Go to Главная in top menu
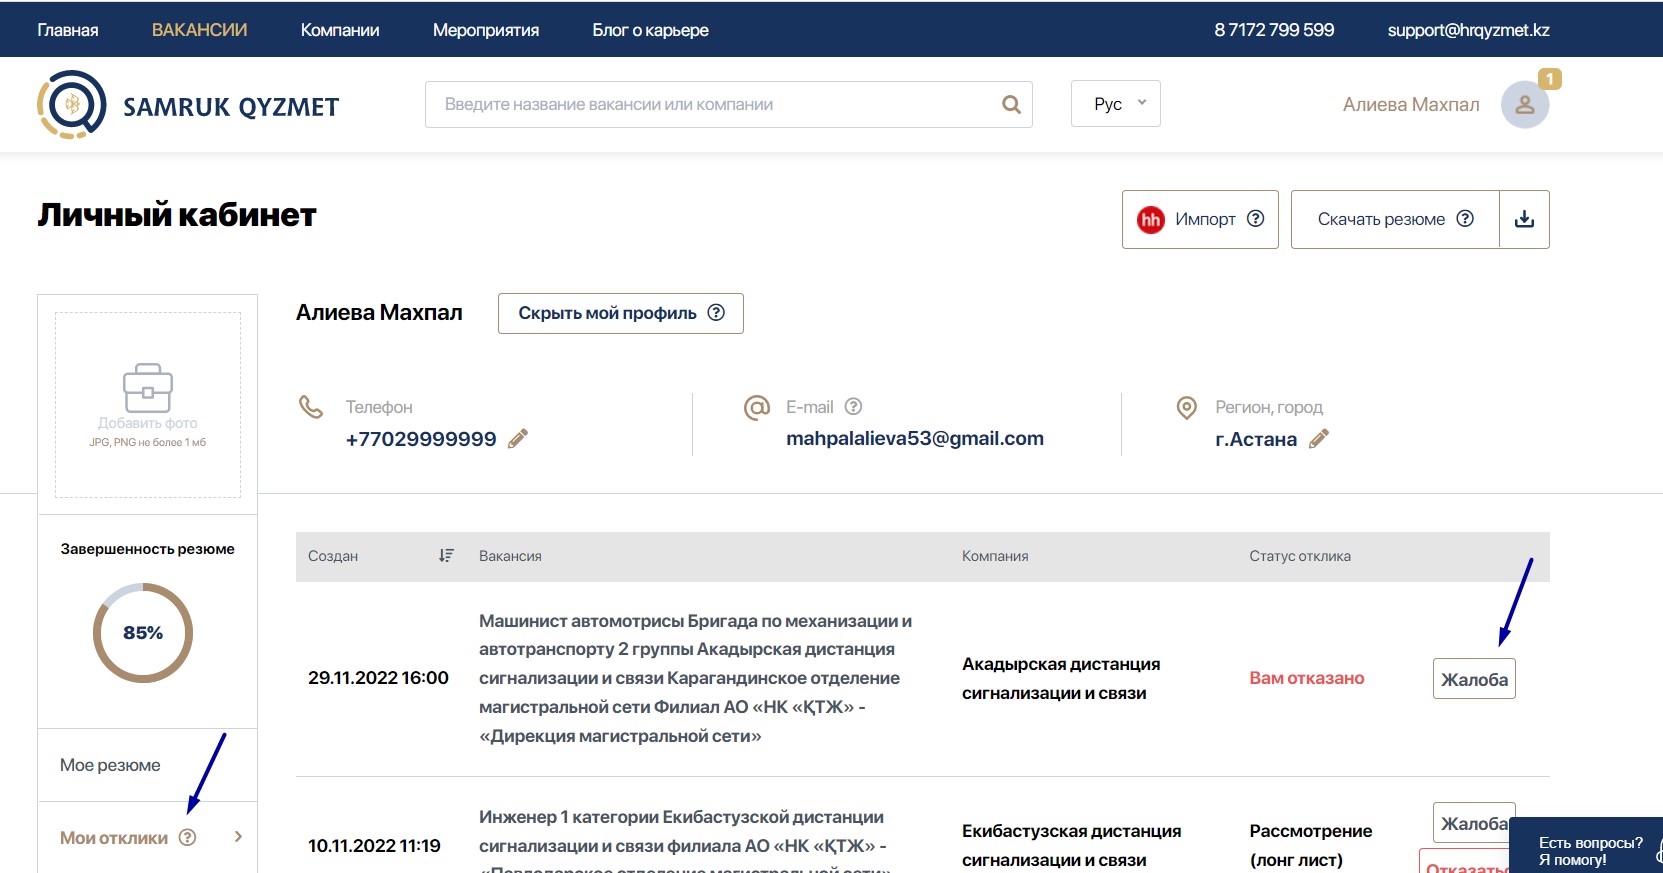 (68, 30)
